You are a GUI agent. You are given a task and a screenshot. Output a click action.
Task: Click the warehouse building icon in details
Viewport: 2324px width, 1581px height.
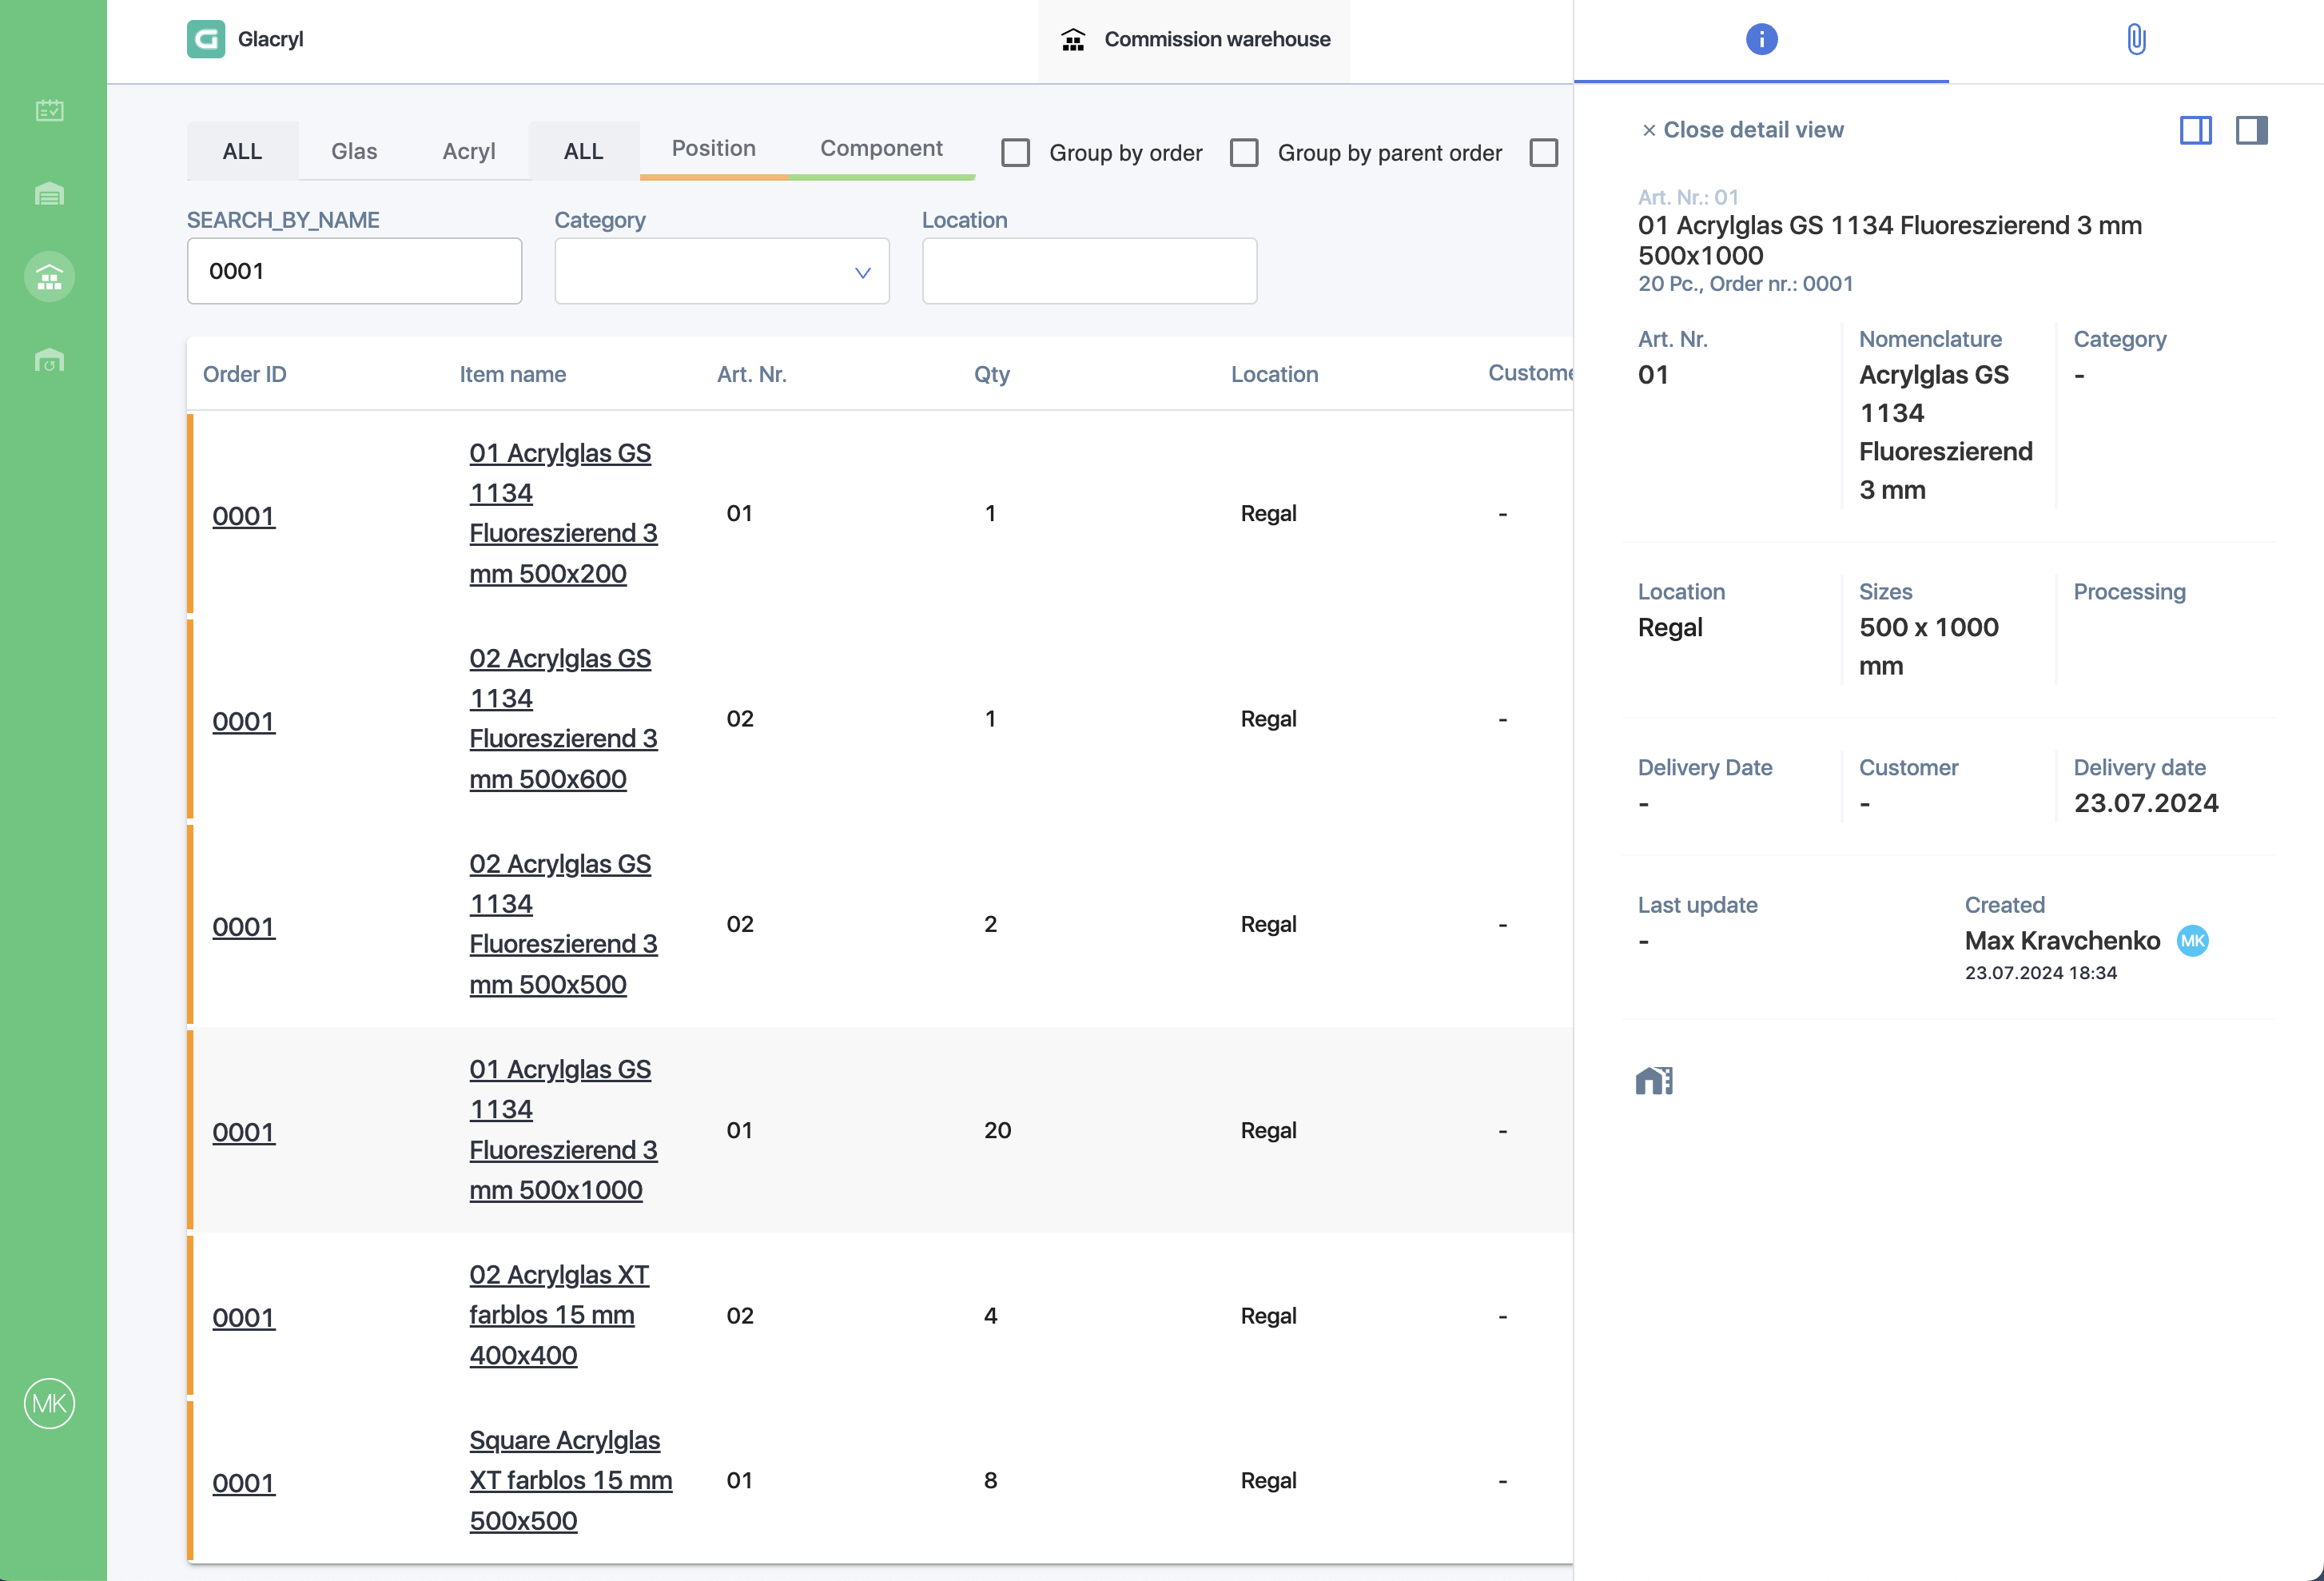tap(1654, 1080)
